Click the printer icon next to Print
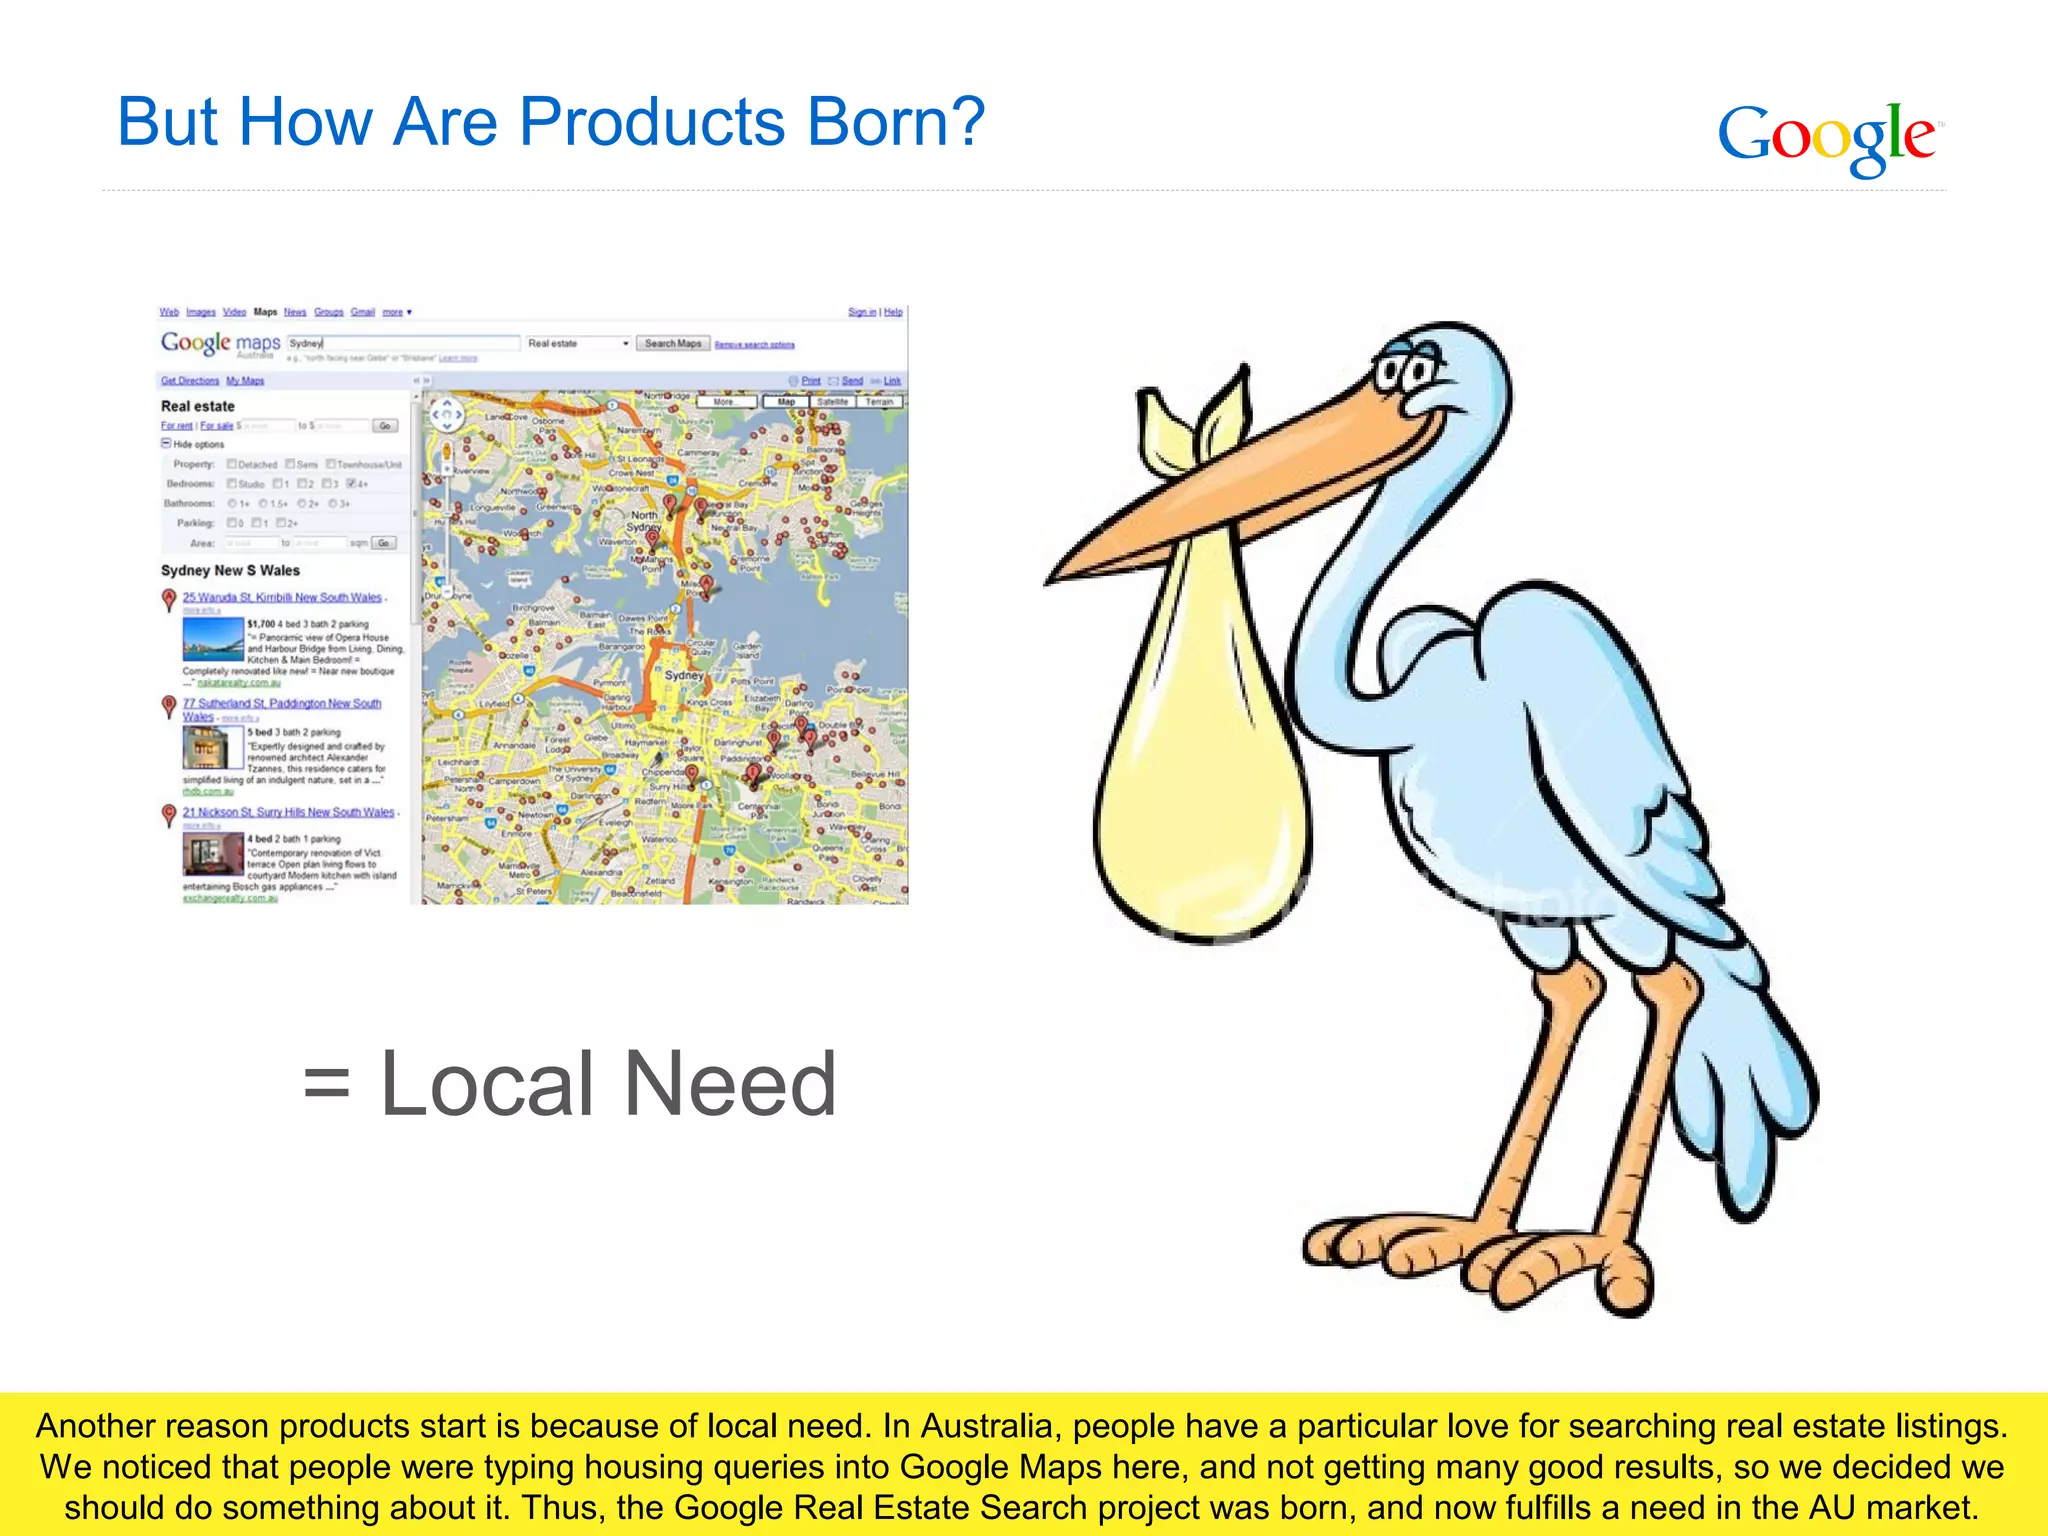This screenshot has height=1536, width=2048. pos(793,381)
